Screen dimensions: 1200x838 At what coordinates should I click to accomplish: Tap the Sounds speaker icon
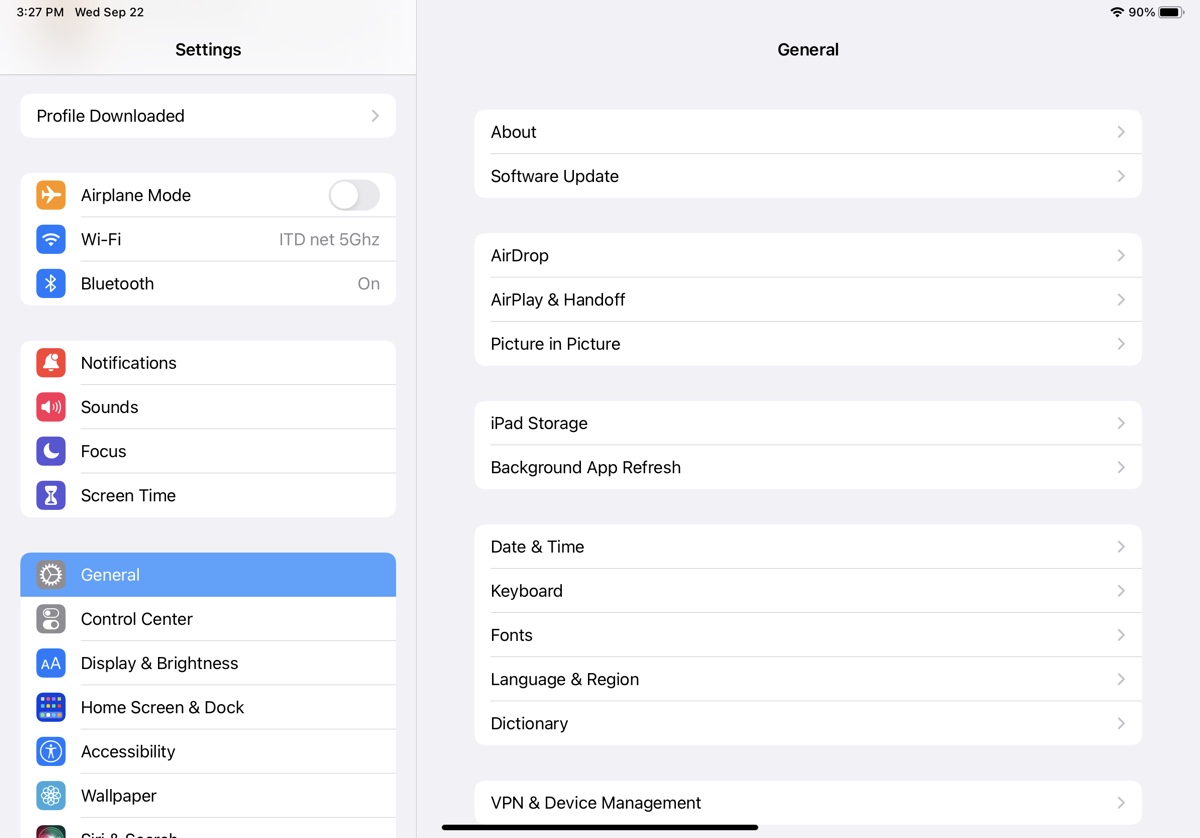tap(51, 407)
